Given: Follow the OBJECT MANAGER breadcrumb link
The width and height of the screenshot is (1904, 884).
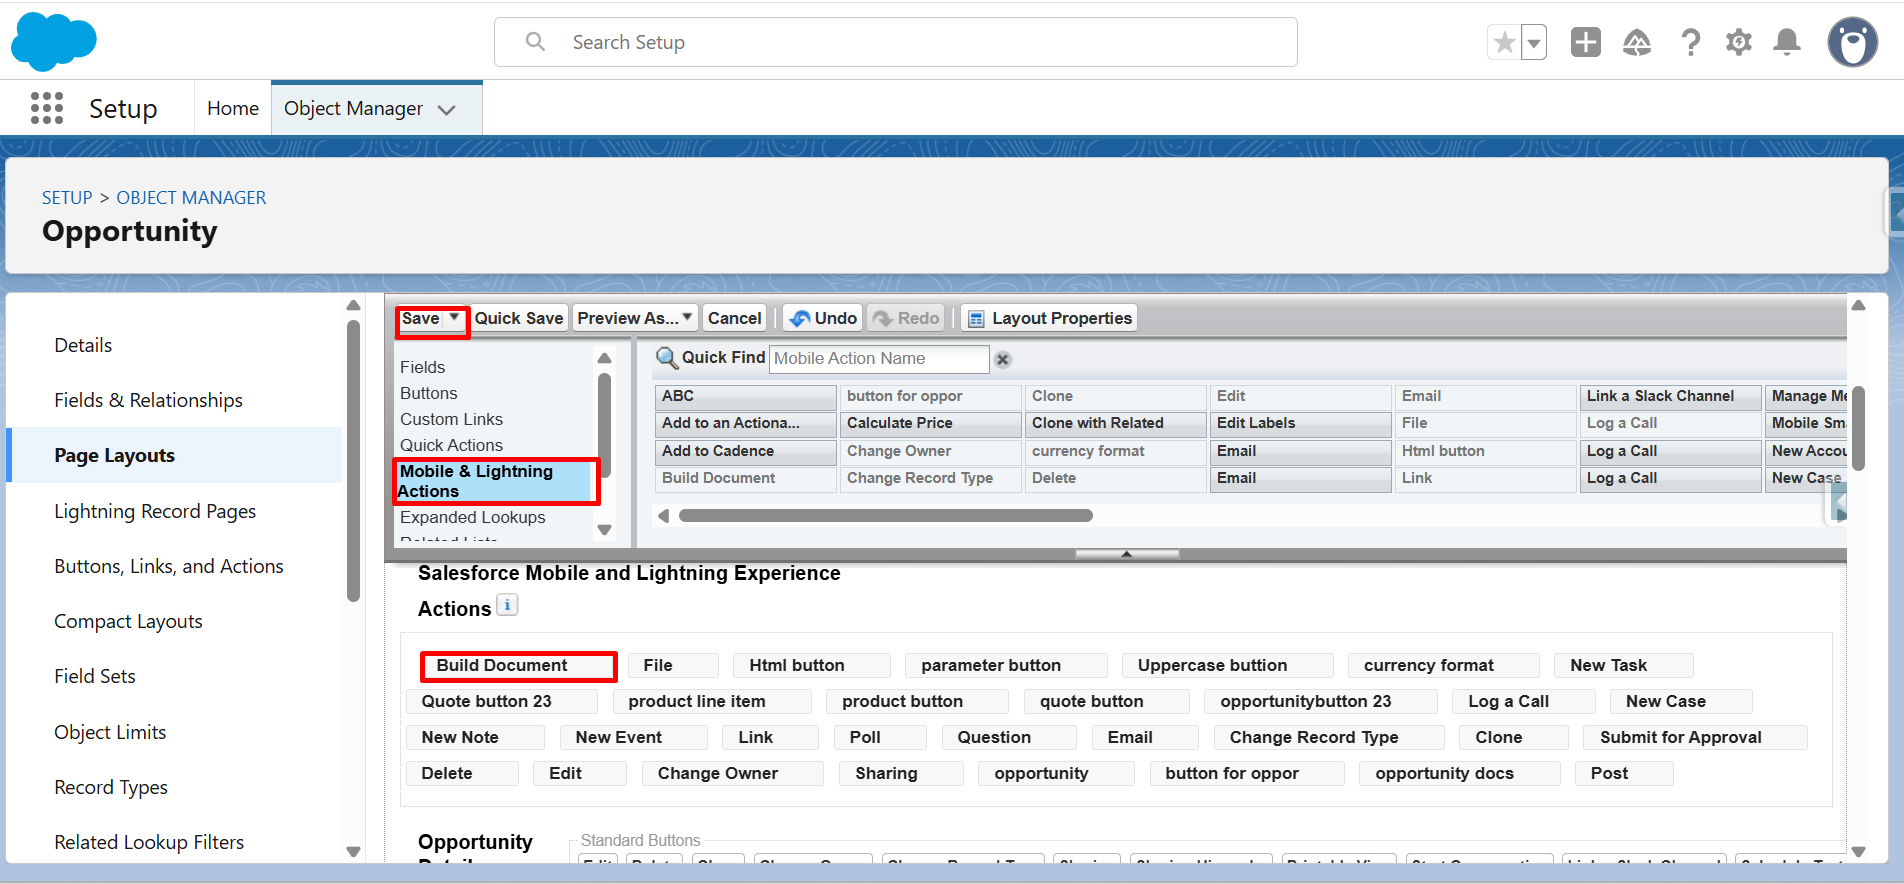Looking at the screenshot, I should tap(191, 198).
